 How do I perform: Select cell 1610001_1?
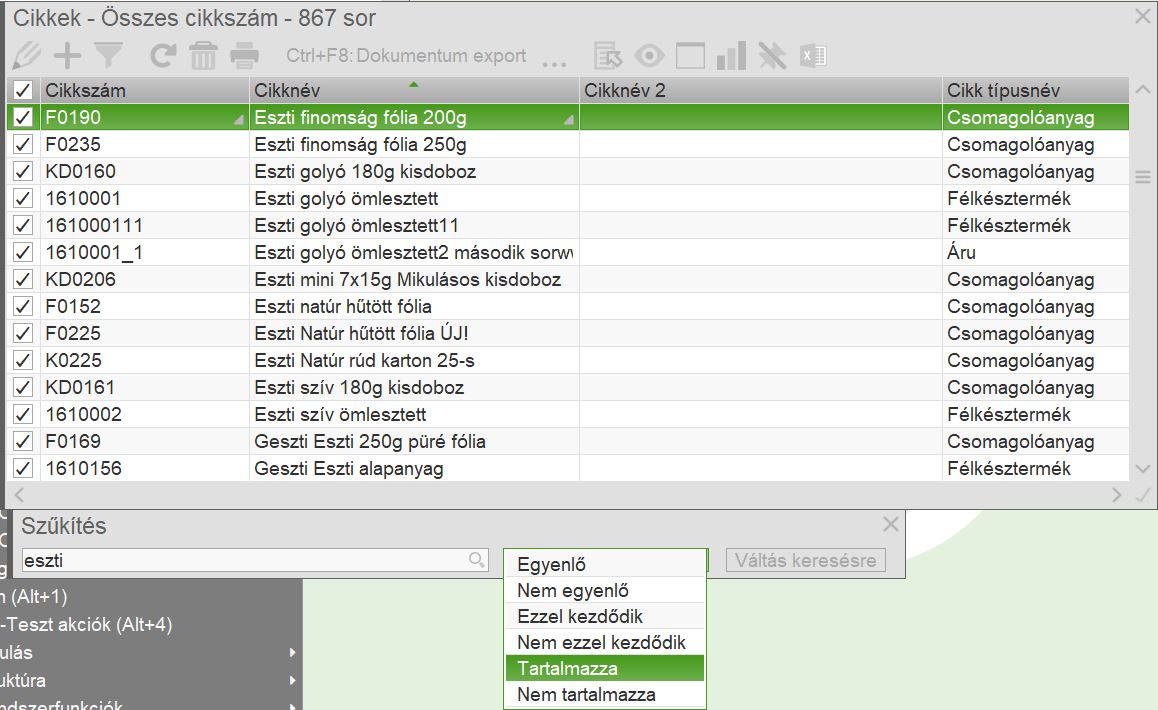pos(145,253)
